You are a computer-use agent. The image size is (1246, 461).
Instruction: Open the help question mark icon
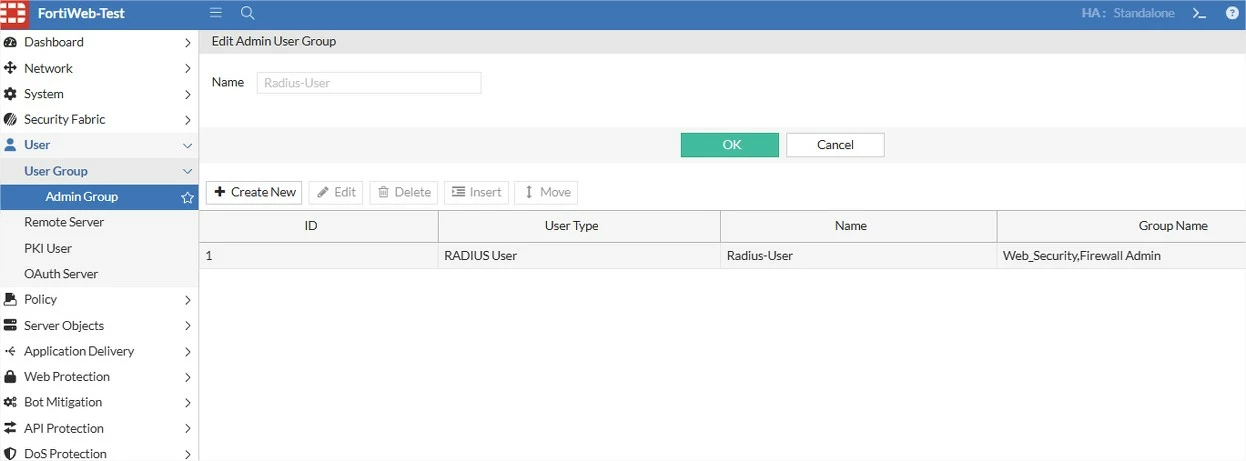pyautogui.click(x=1232, y=13)
